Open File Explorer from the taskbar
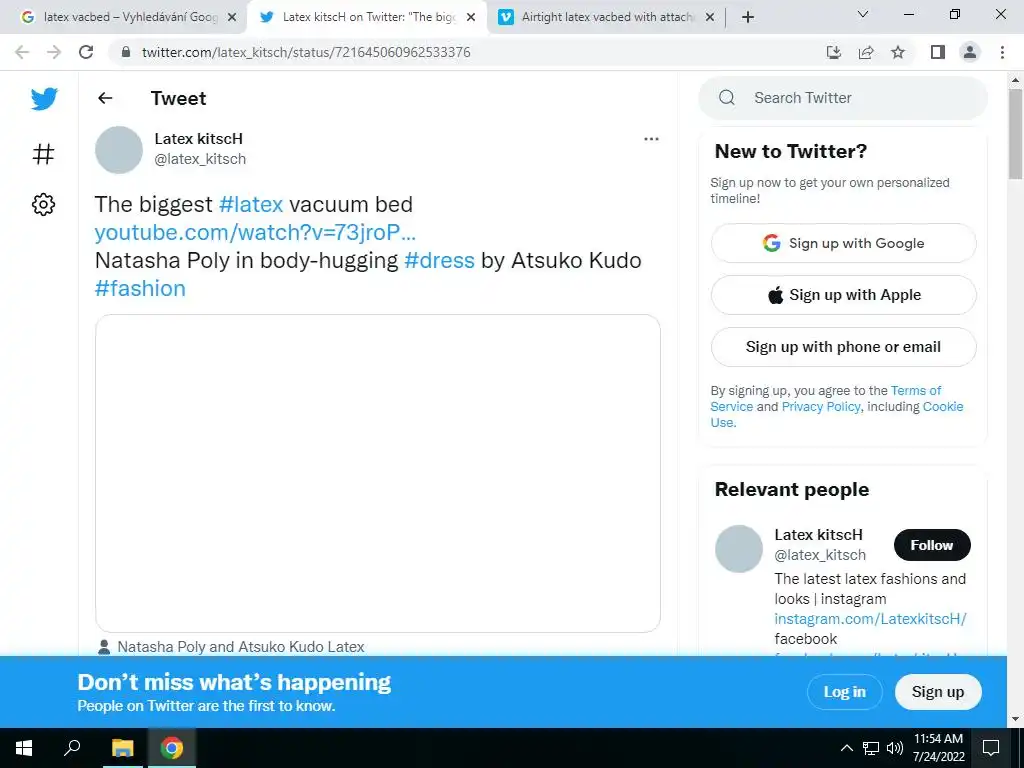Viewport: 1024px width, 768px height. 122,748
